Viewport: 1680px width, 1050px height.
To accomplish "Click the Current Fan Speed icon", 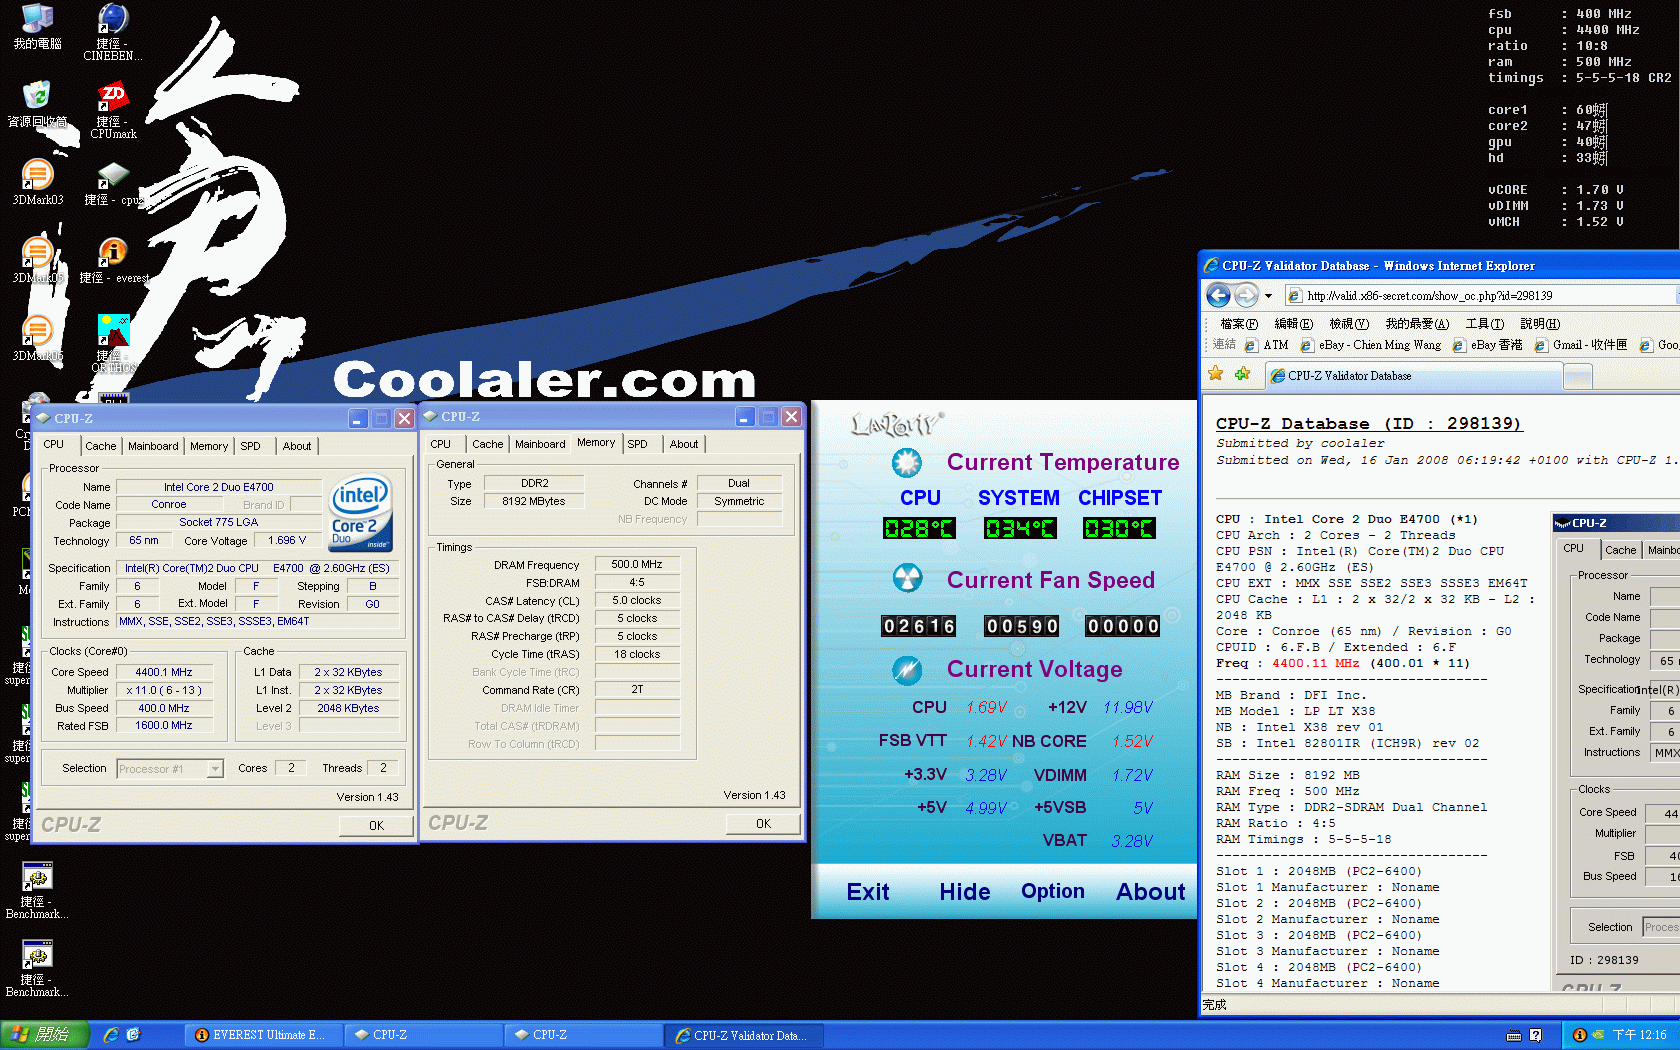I will 907,578.
